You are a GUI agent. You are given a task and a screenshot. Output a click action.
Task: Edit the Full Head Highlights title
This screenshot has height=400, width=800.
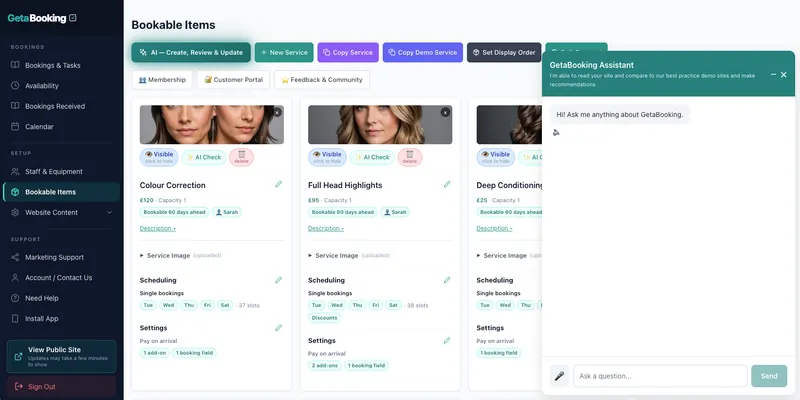447,185
